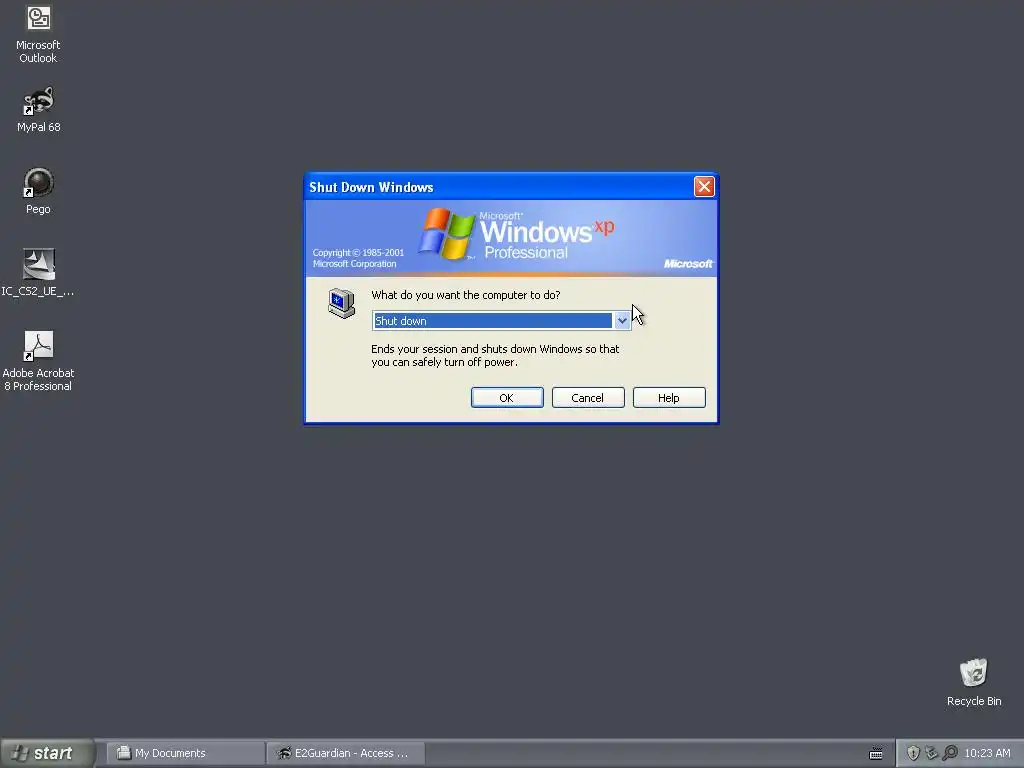Close the Shut Down Windows dialog
This screenshot has width=1024, height=768.
(704, 187)
